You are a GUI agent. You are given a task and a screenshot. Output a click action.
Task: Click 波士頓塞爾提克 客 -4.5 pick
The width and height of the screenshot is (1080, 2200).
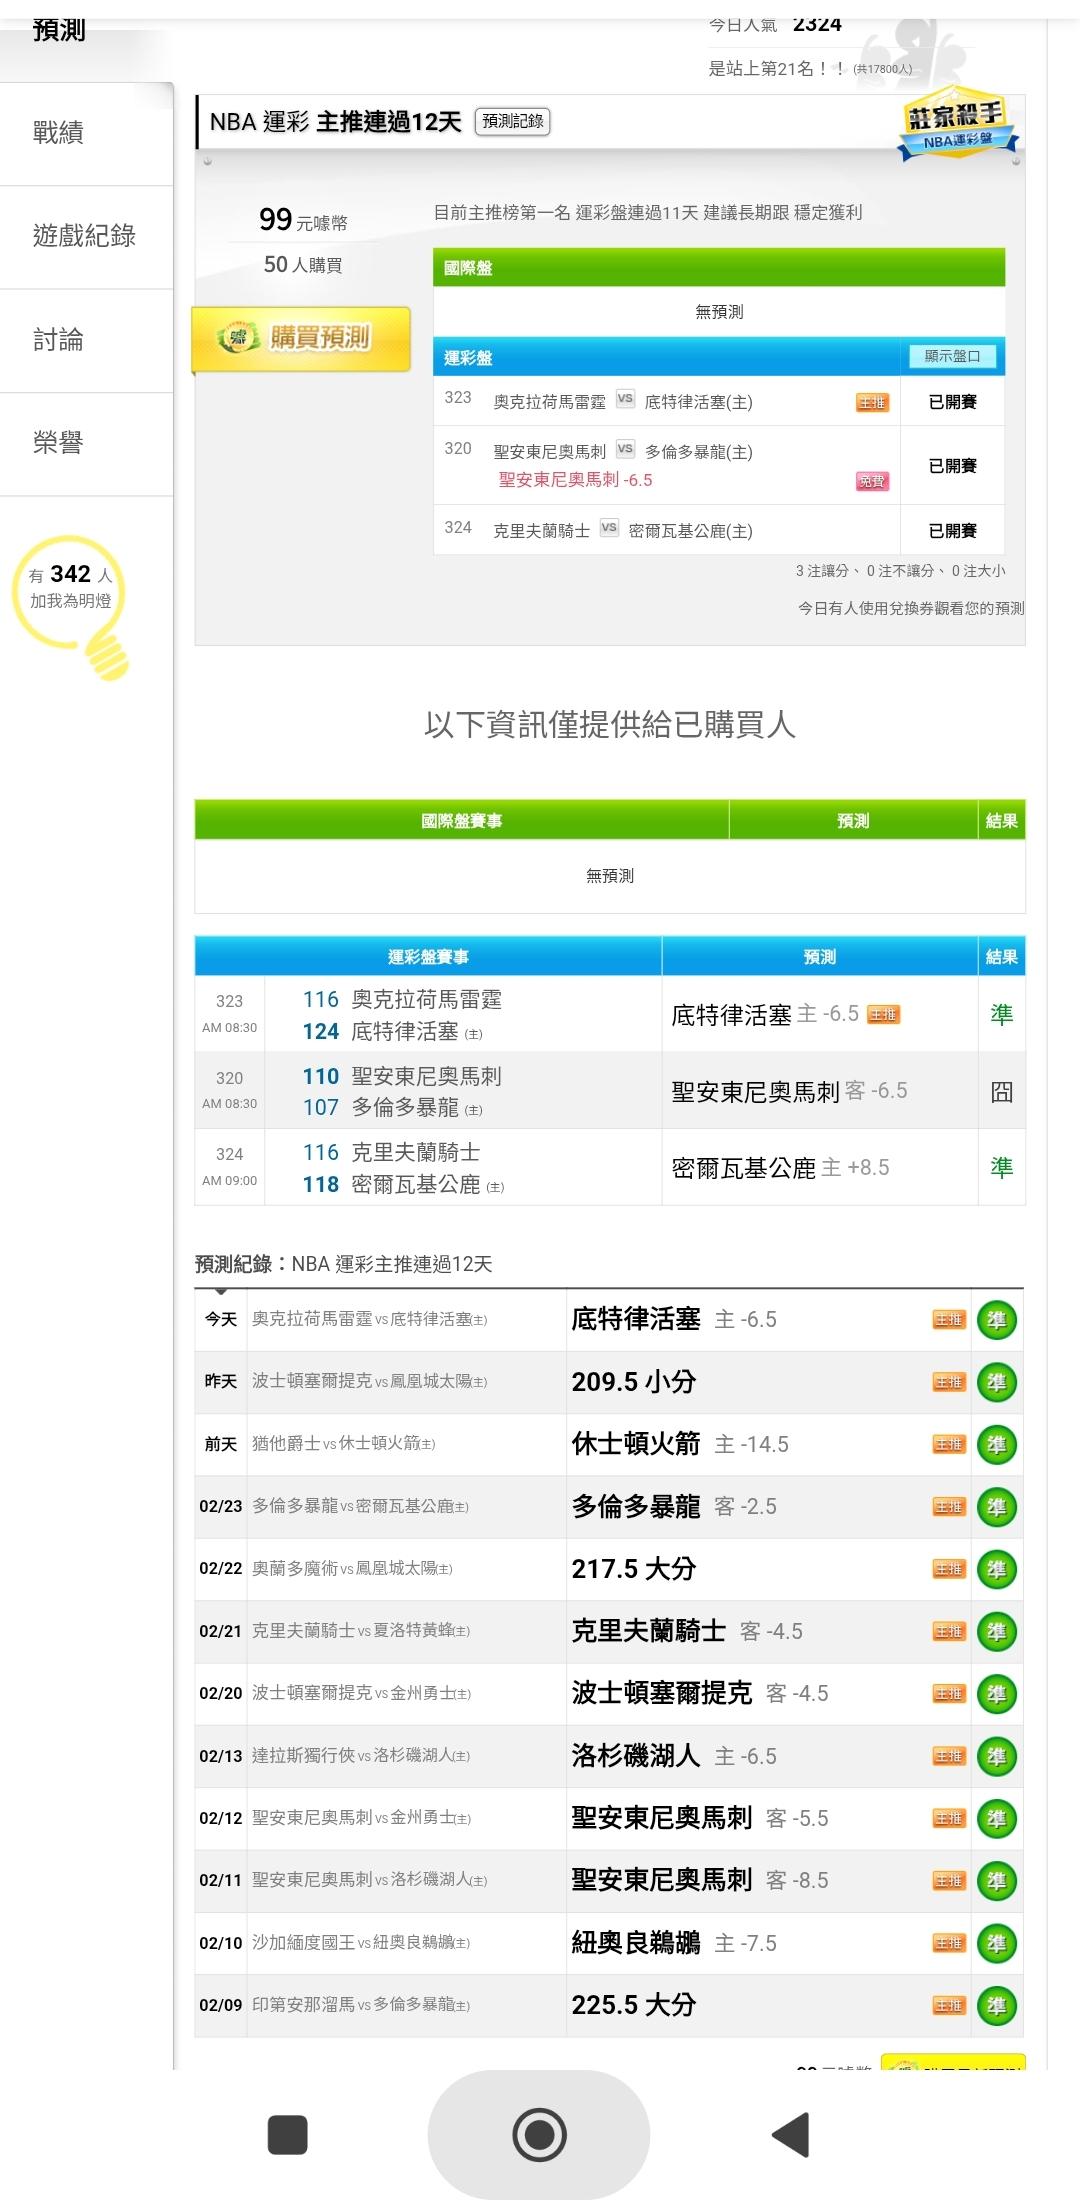point(700,1694)
